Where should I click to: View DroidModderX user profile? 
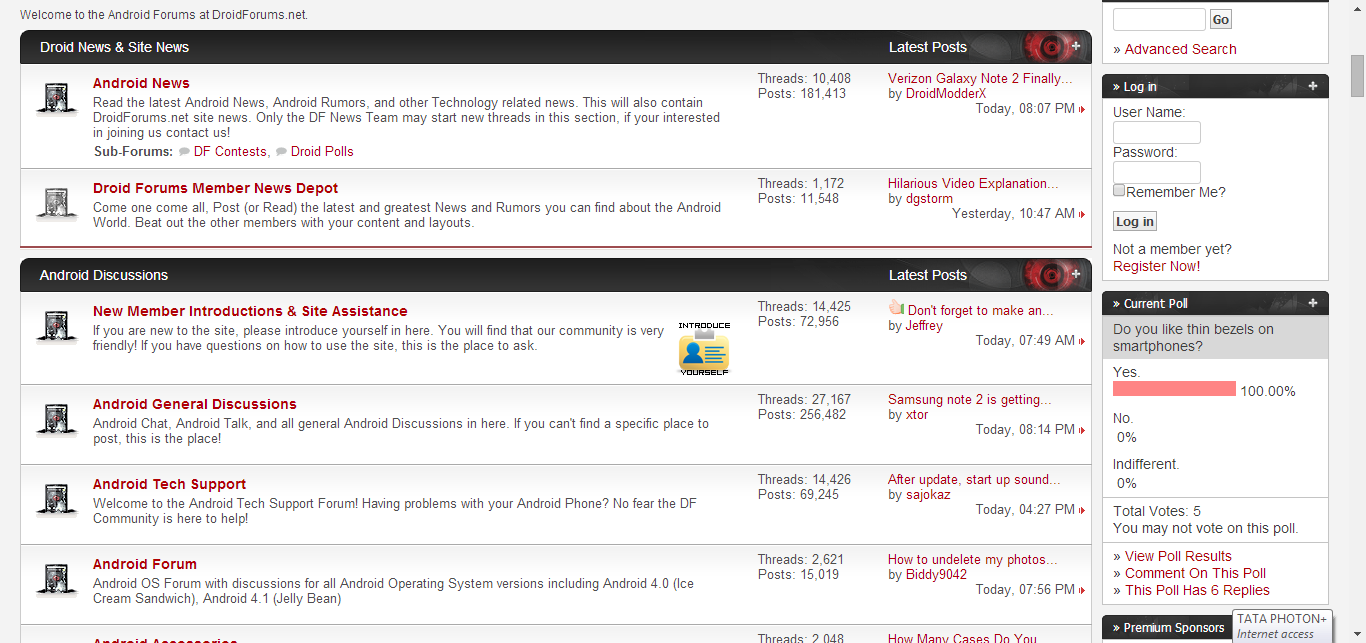946,93
